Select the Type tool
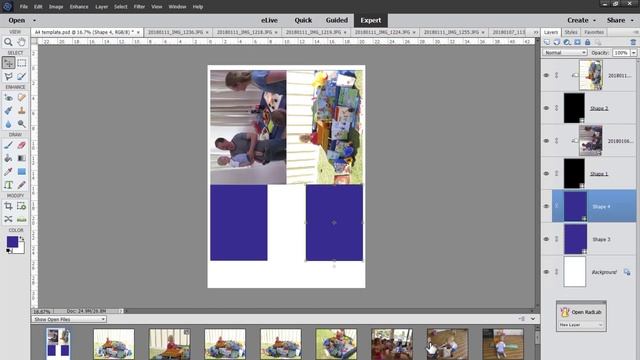Image resolution: width=640 pixels, height=360 pixels. (x=8, y=185)
